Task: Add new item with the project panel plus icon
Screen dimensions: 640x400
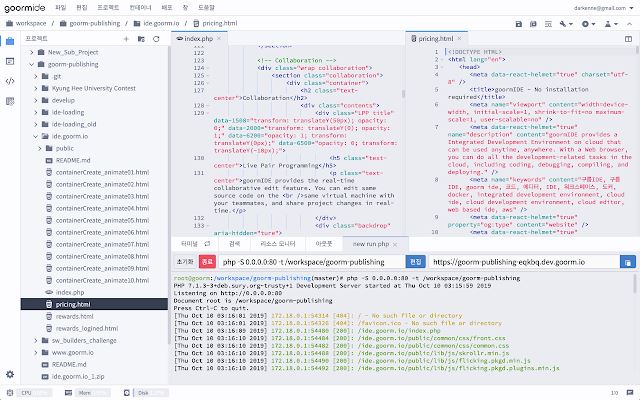Action: point(126,39)
